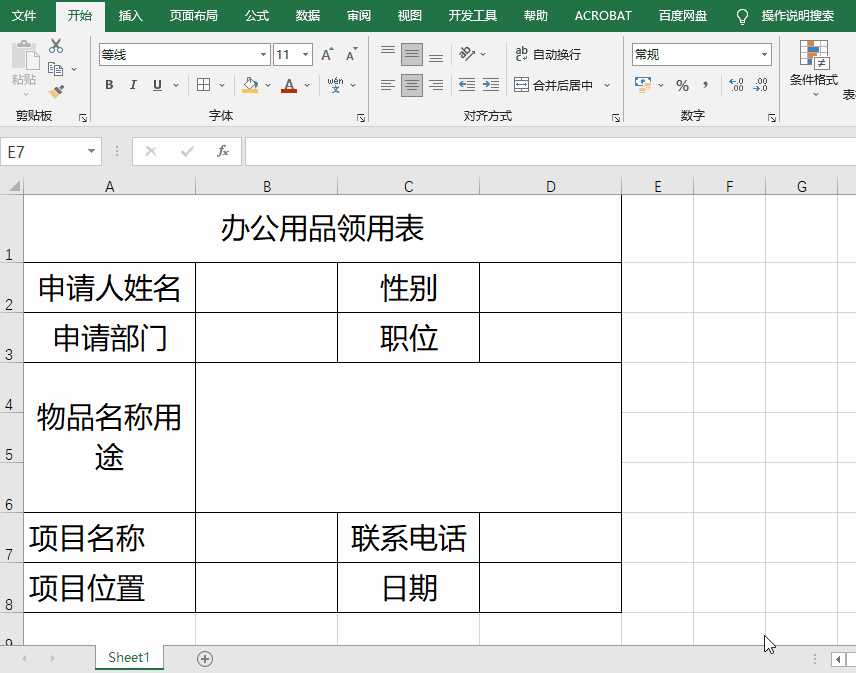This screenshot has width=856, height=673.
Task: Click the Insert Function fx icon
Action: 223,151
